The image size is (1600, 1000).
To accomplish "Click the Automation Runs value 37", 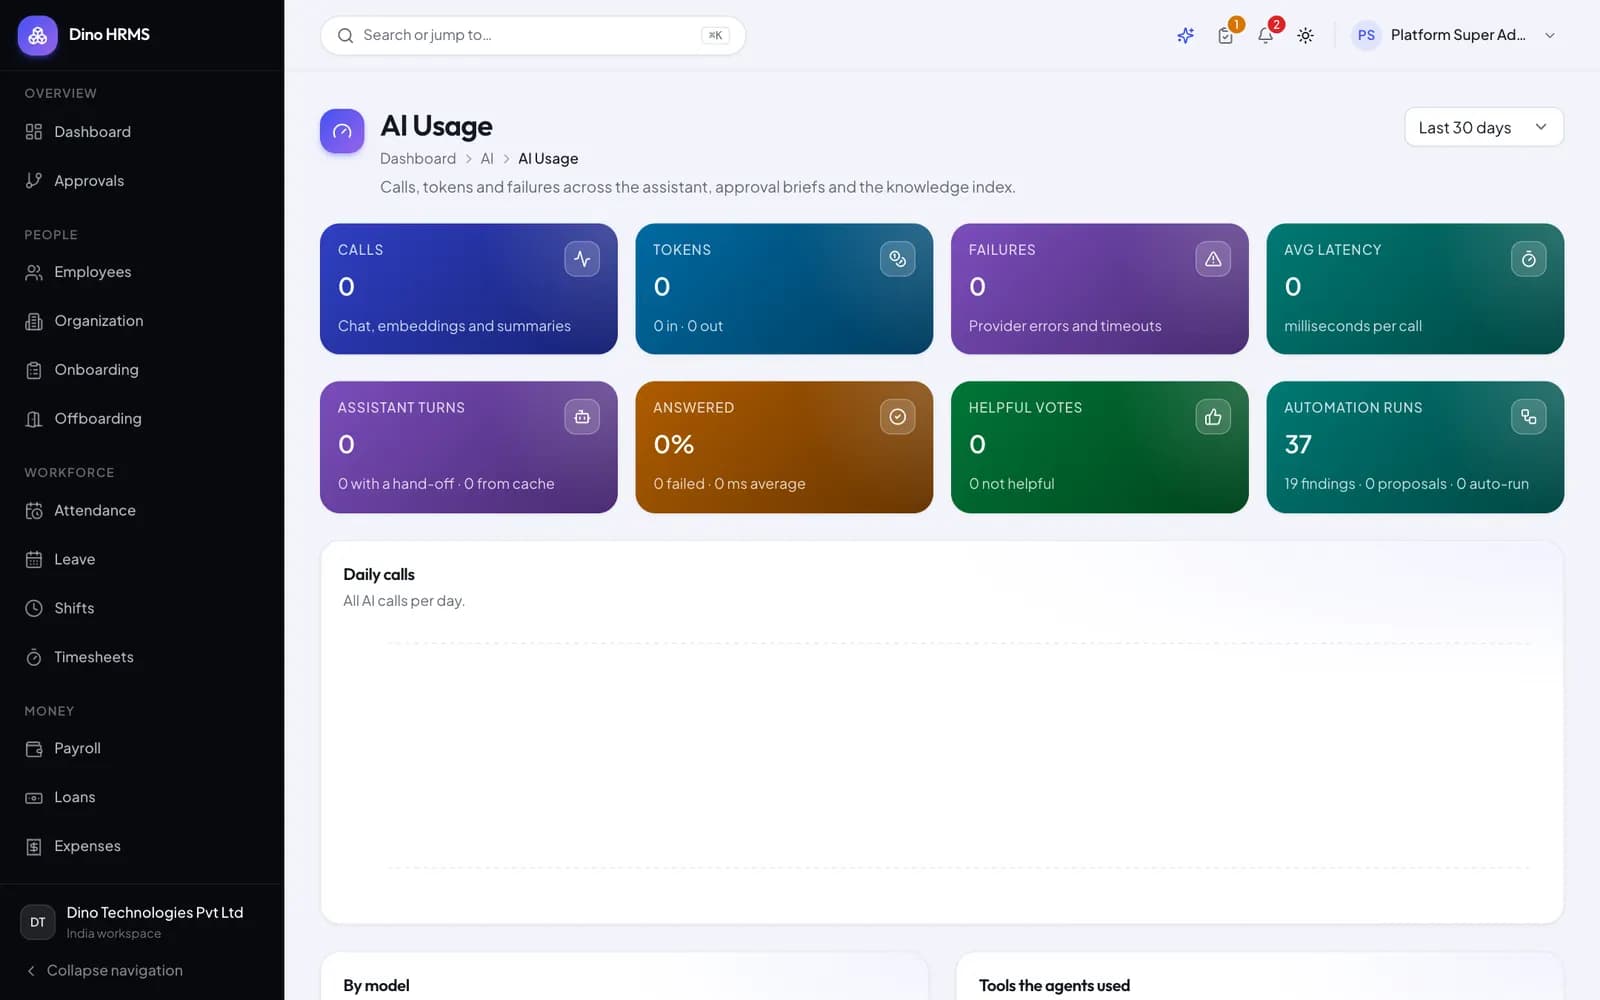I will 1298,445.
